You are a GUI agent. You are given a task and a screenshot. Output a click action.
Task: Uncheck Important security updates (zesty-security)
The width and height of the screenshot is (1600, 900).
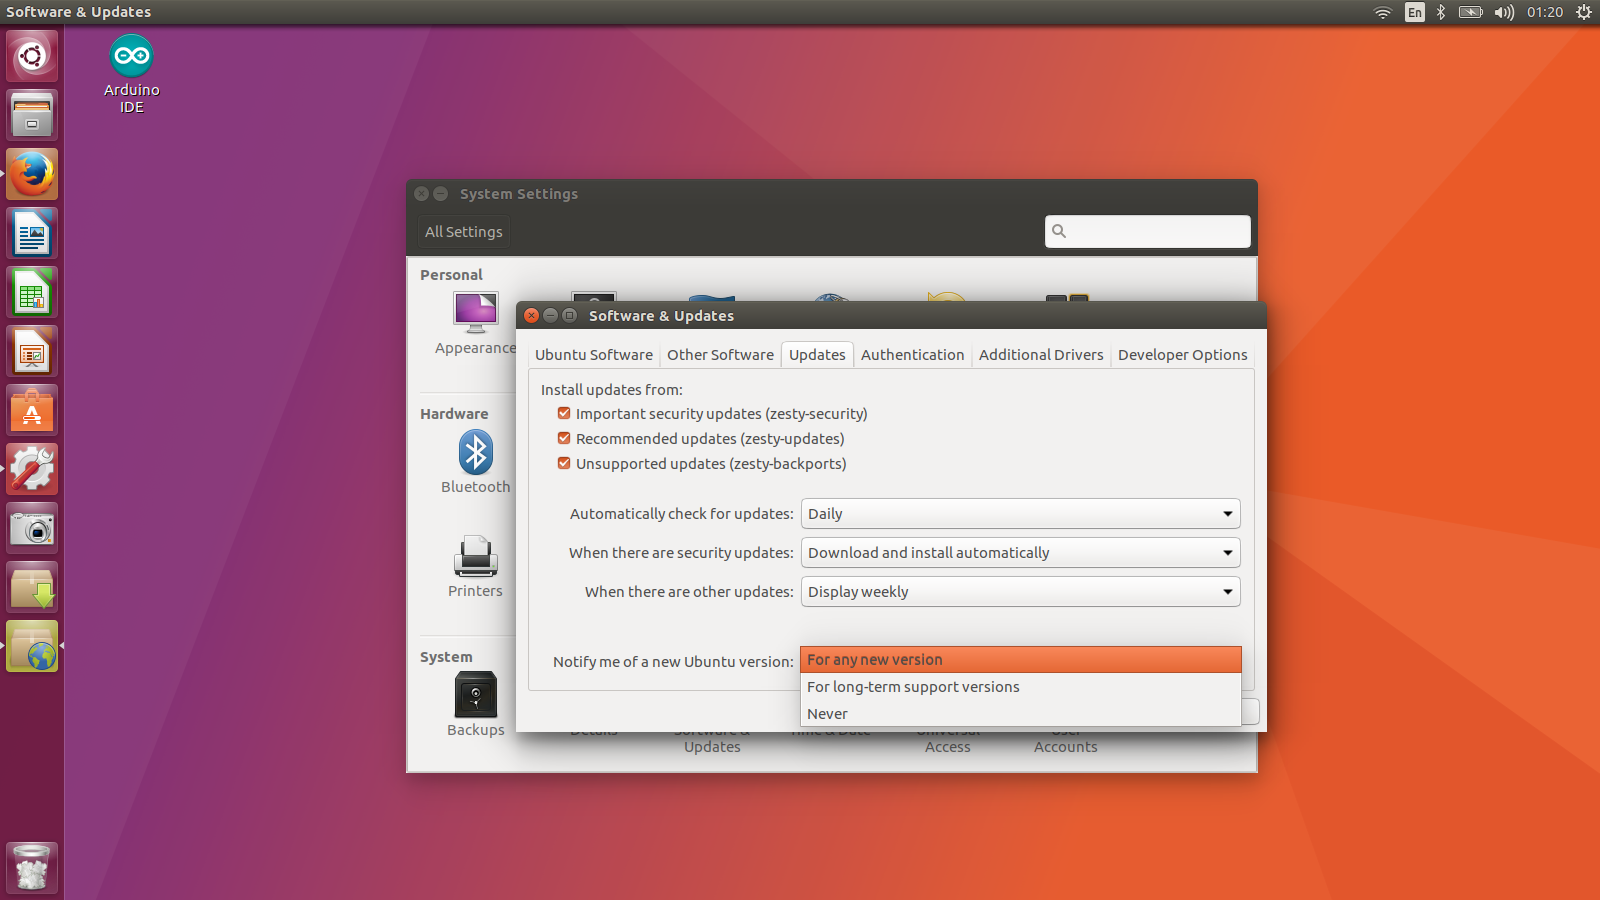pos(563,412)
